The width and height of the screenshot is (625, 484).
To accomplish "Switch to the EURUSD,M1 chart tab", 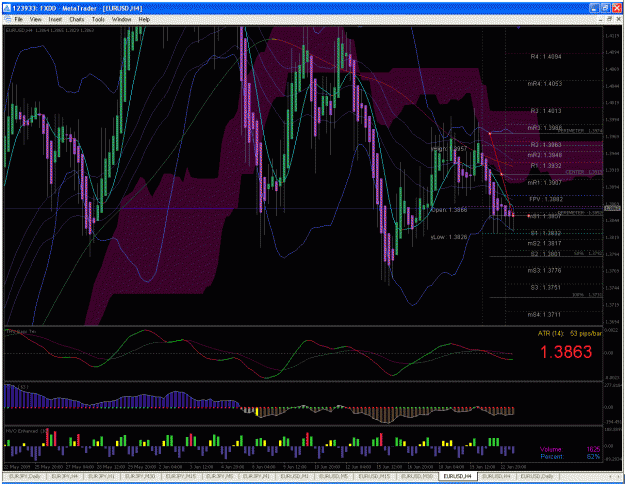I will click(294, 476).
